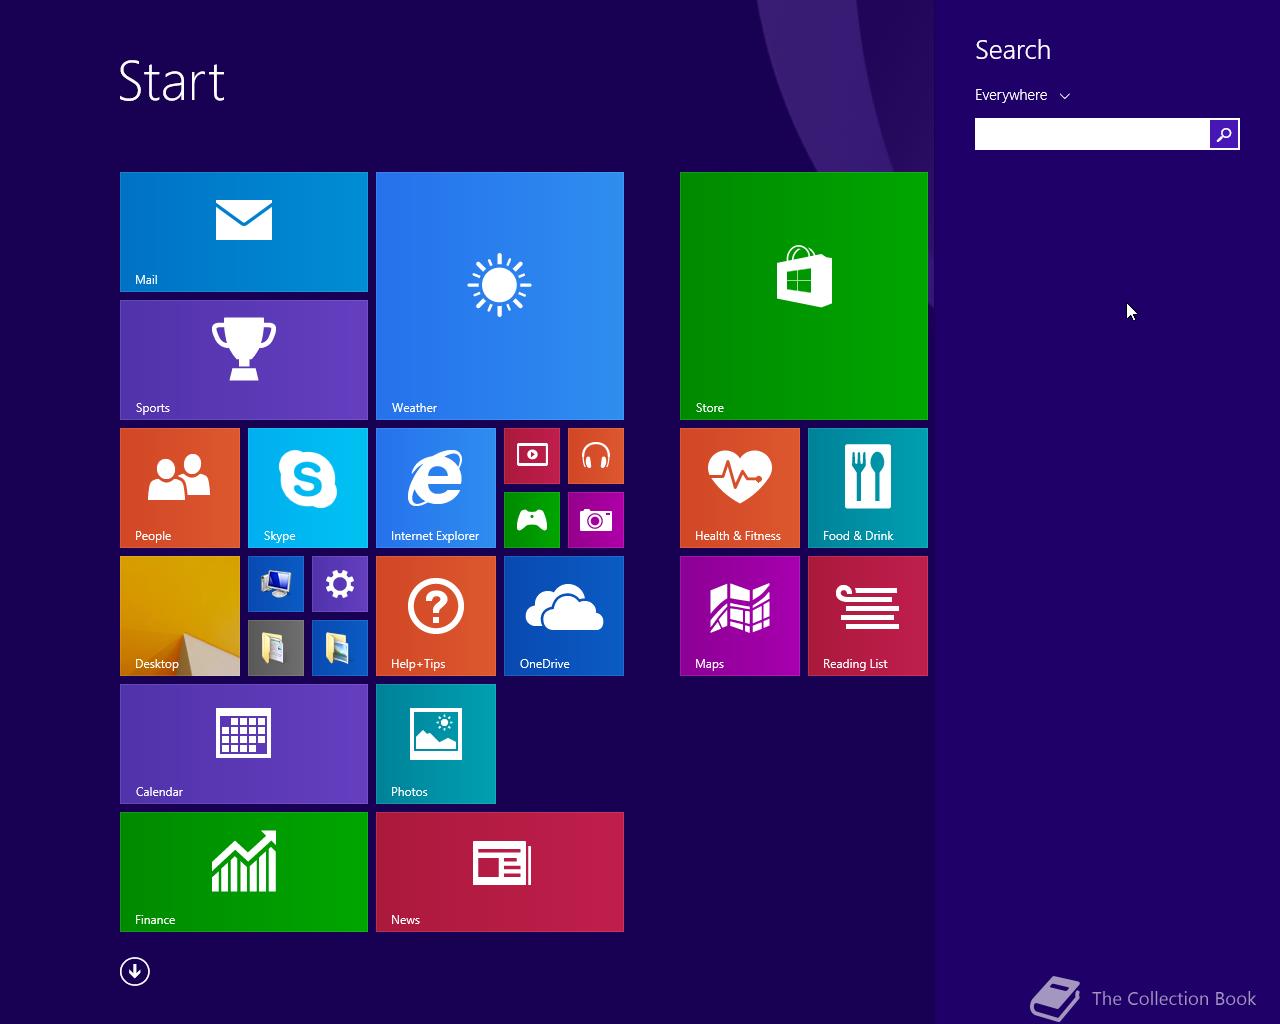The width and height of the screenshot is (1280, 1024).
Task: Click the magnifier search button
Action: [1224, 134]
